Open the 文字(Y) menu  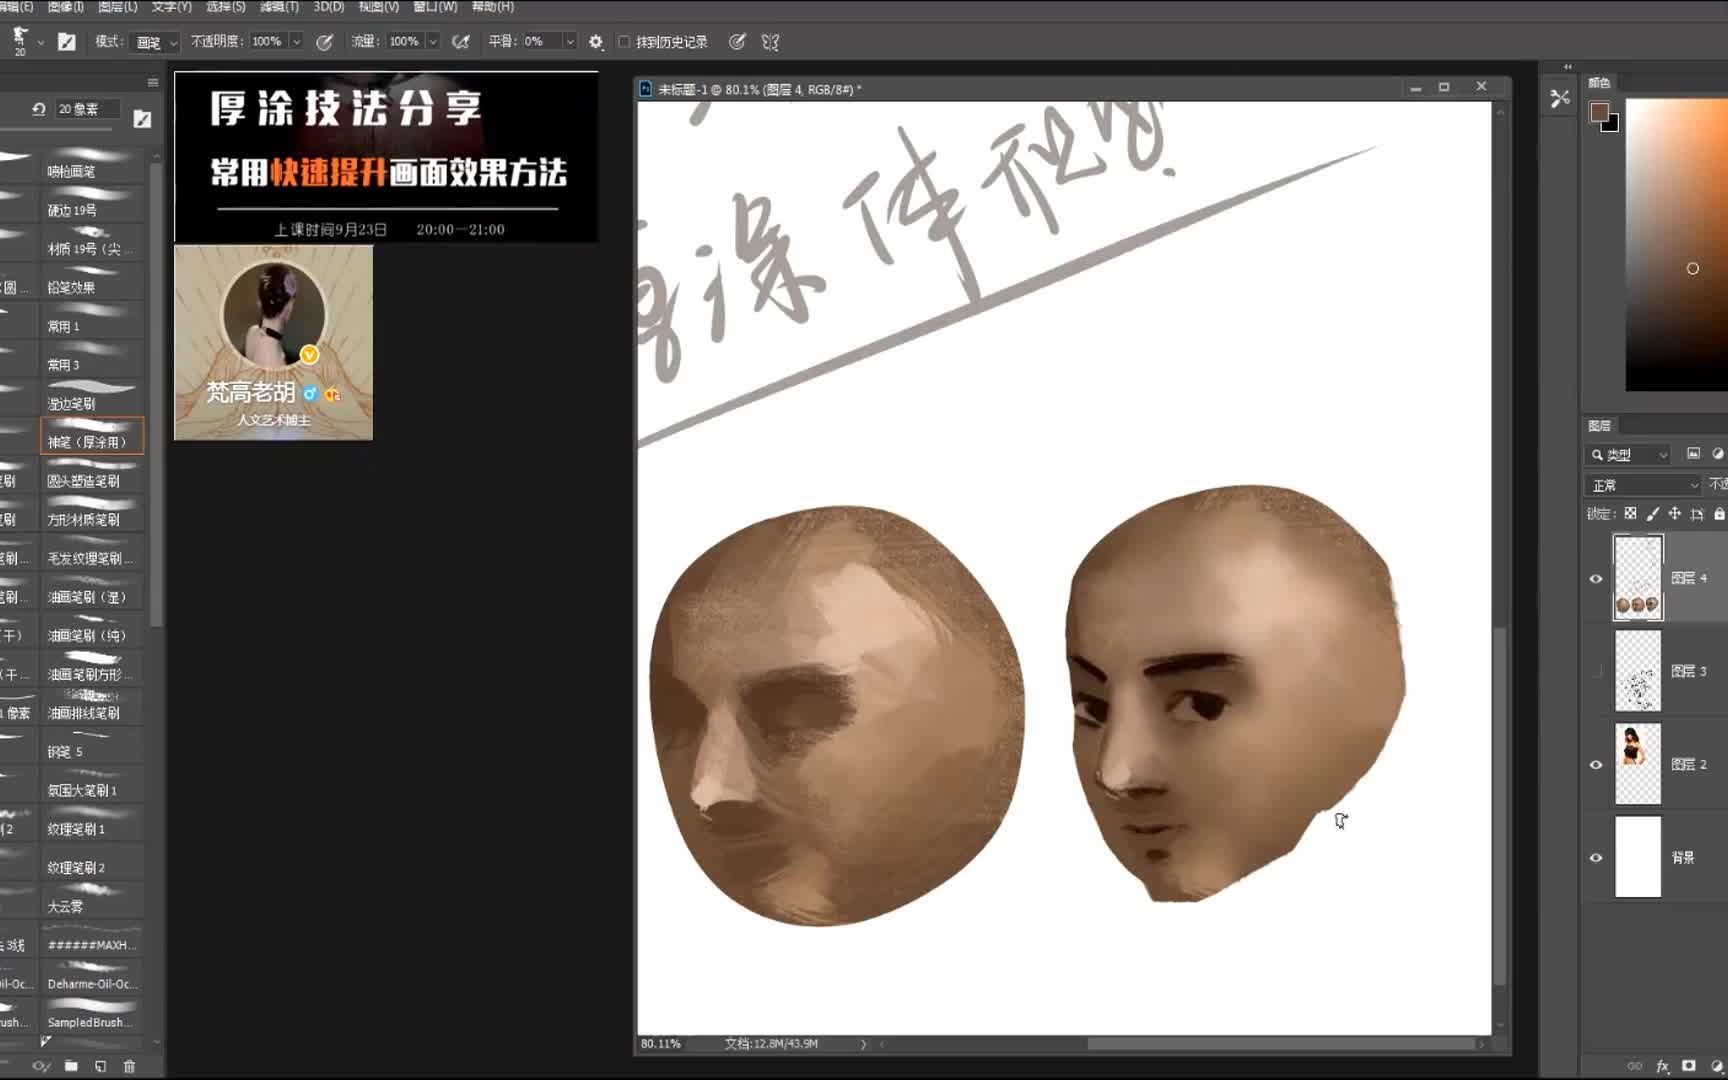(171, 7)
